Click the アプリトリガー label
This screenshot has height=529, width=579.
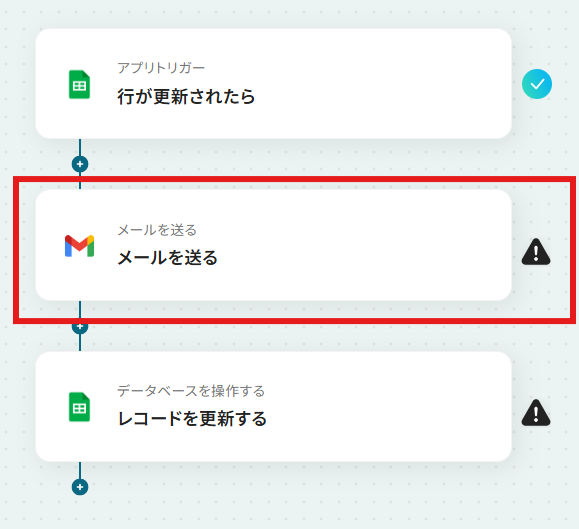tap(161, 68)
